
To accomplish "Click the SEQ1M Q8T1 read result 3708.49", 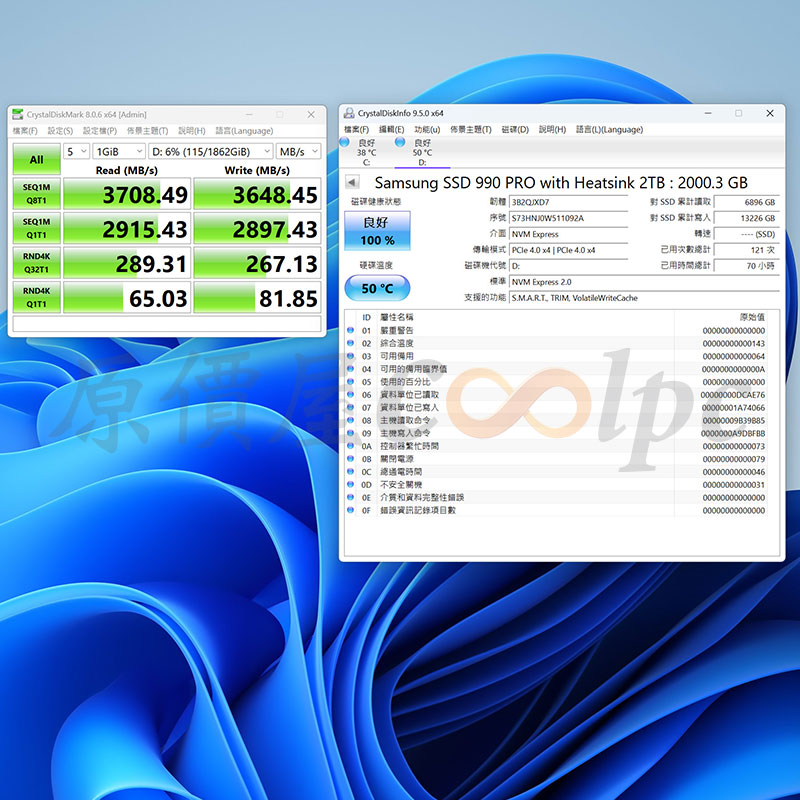I will click(x=127, y=194).
